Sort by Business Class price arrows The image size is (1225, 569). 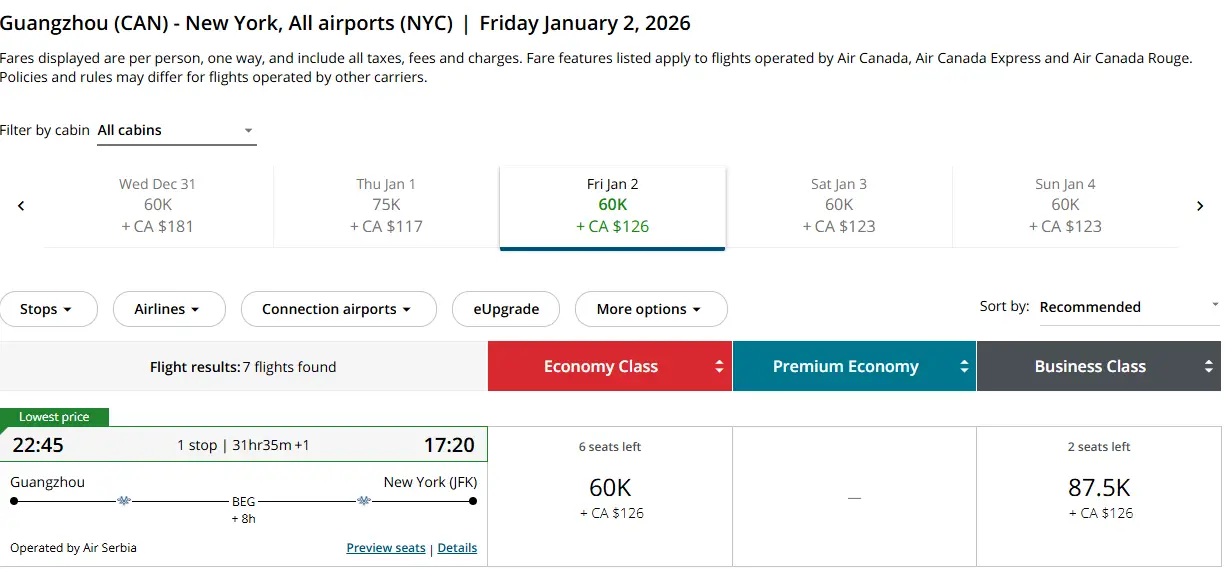pos(1208,367)
